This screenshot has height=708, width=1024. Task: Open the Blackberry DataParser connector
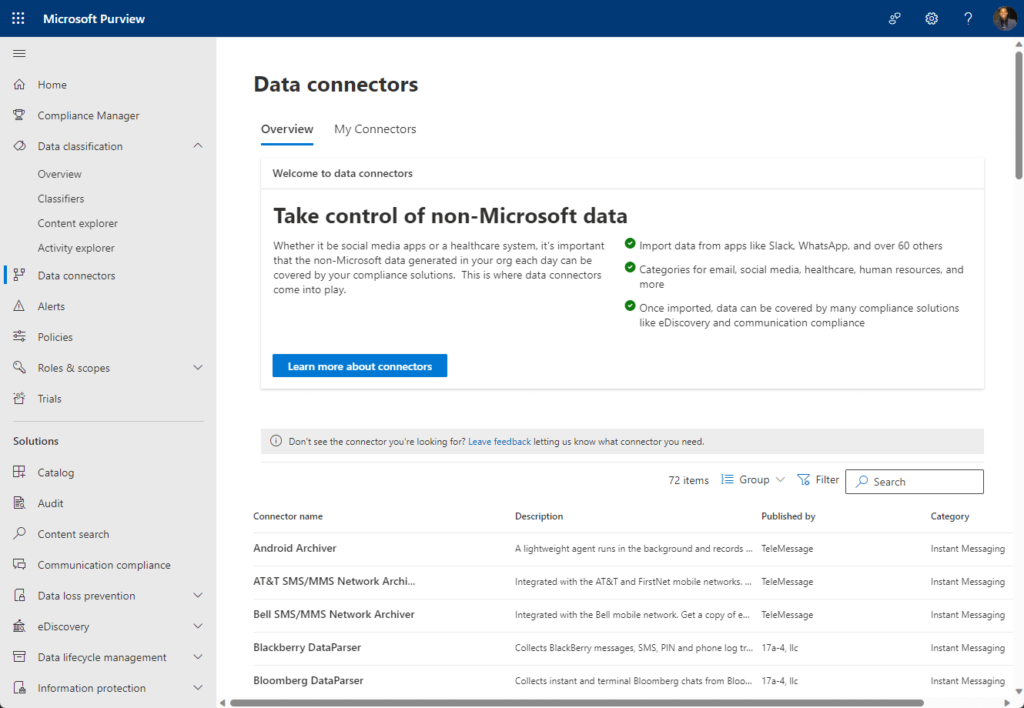coord(307,647)
